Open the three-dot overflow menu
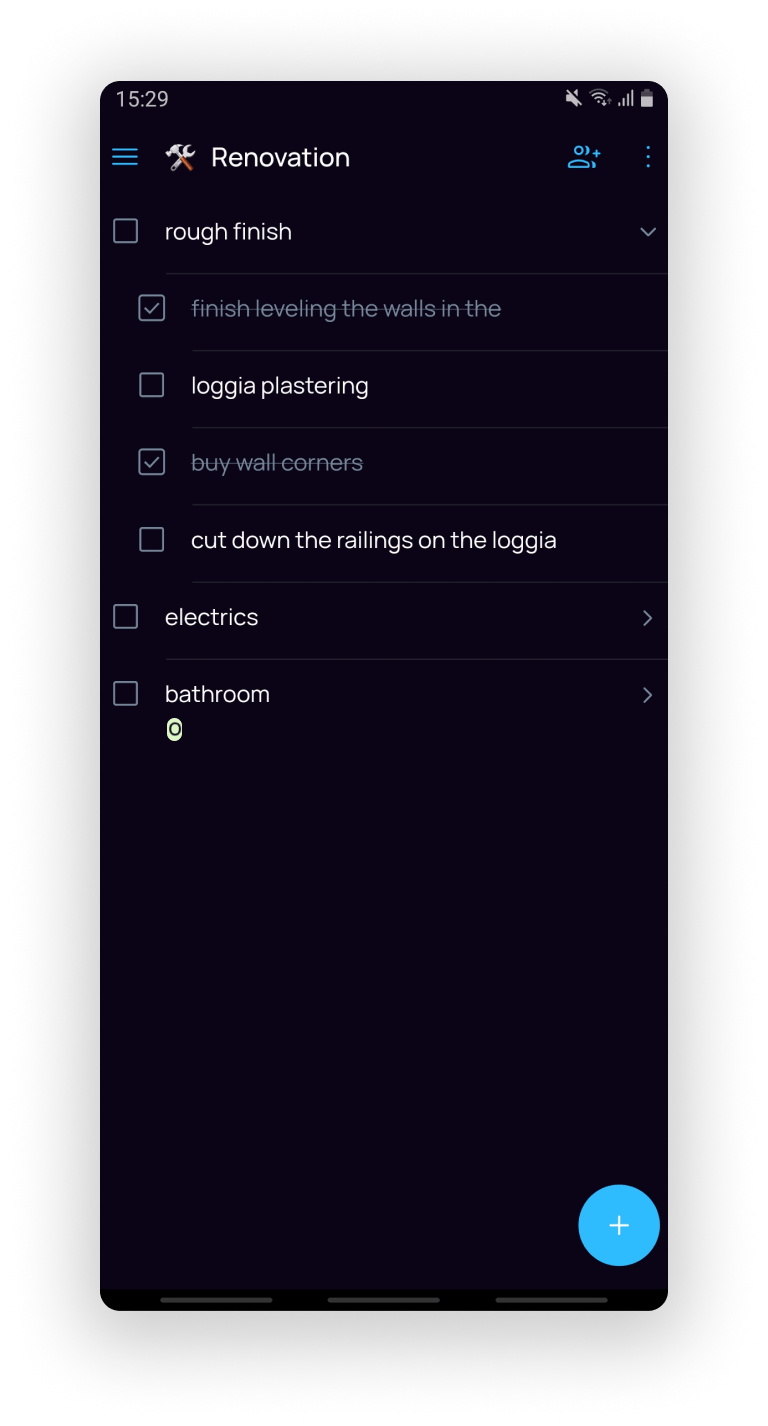768x1426 pixels. [x=648, y=157]
